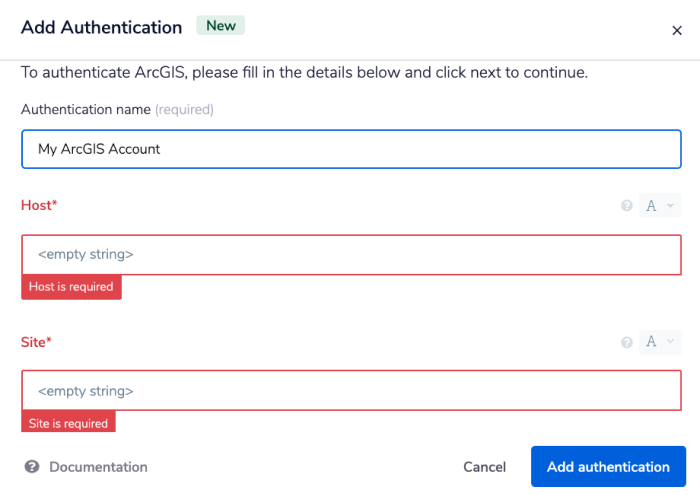Image resolution: width=700 pixels, height=495 pixels.
Task: Click the red Site field label
Action: tap(36, 342)
